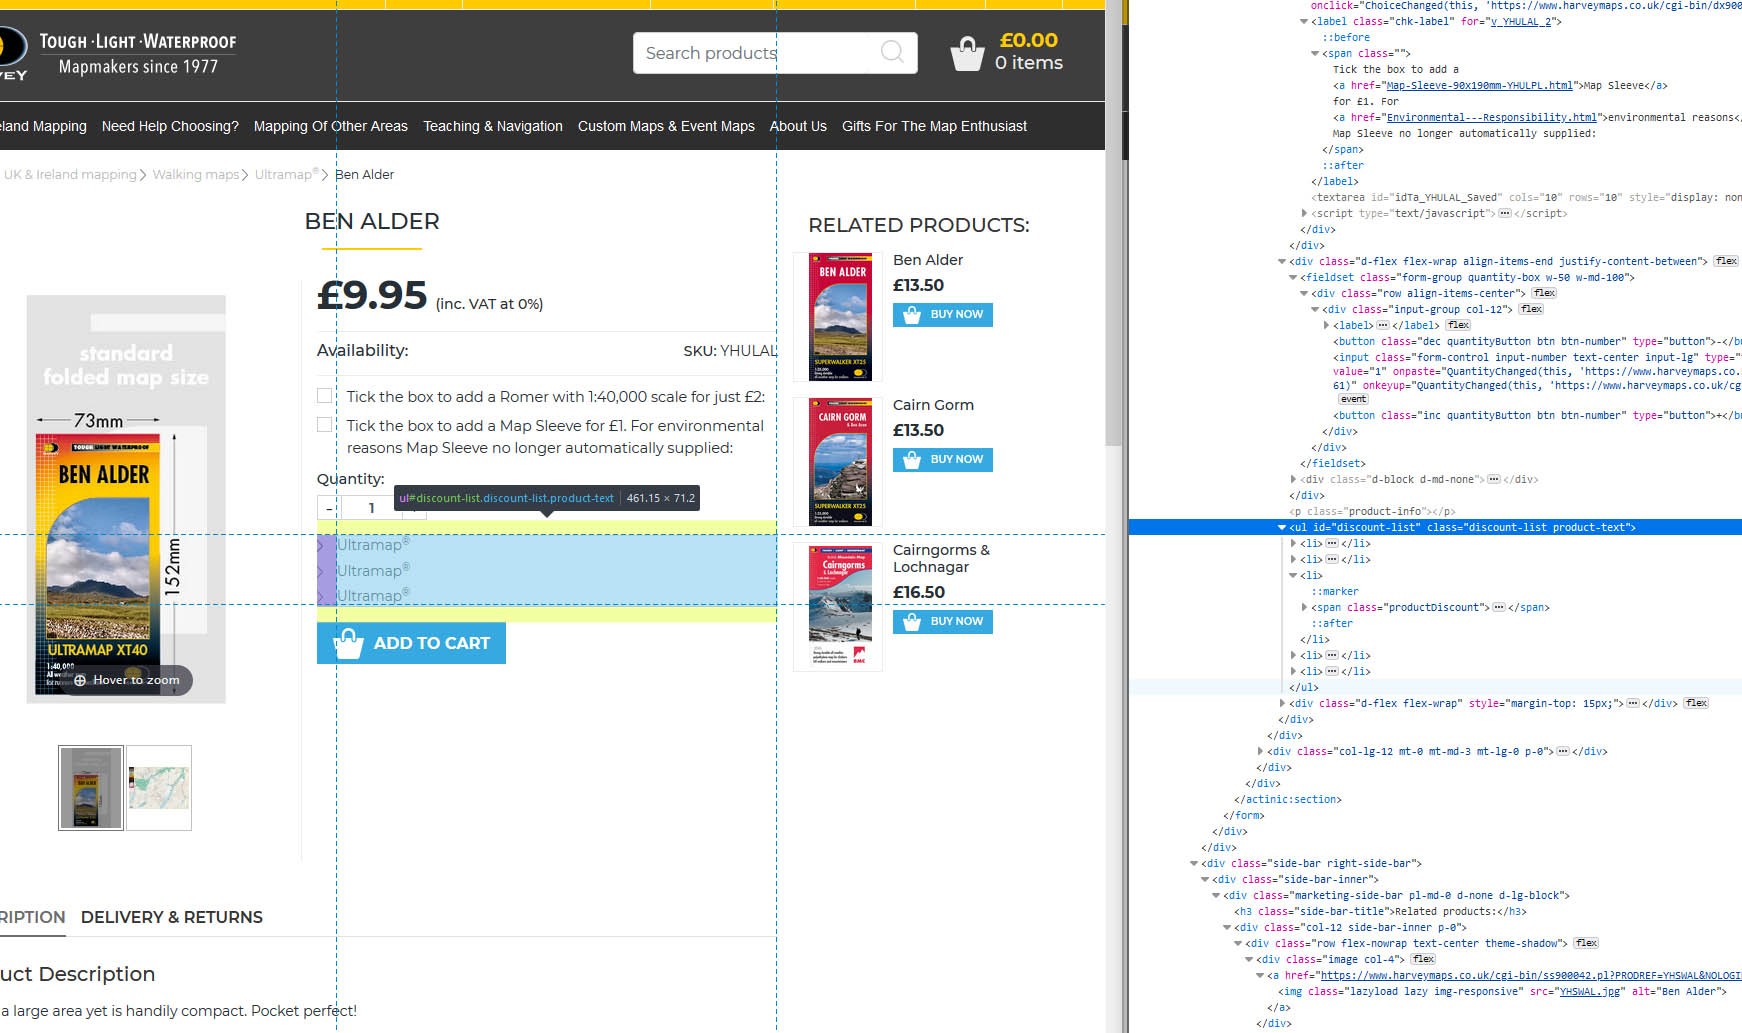Click the flex badge on the d-flex justify-content-between div
The image size is (1742, 1033).
point(1726,261)
